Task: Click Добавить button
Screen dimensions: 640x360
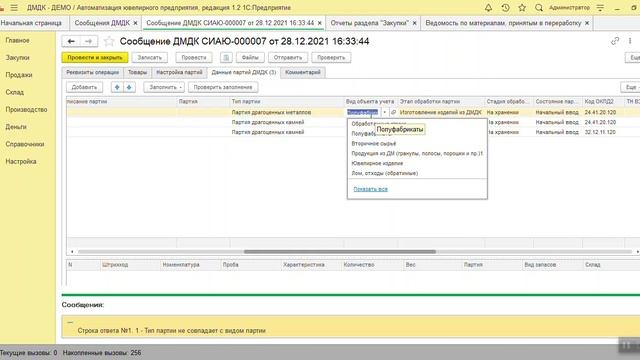Action: [84, 87]
